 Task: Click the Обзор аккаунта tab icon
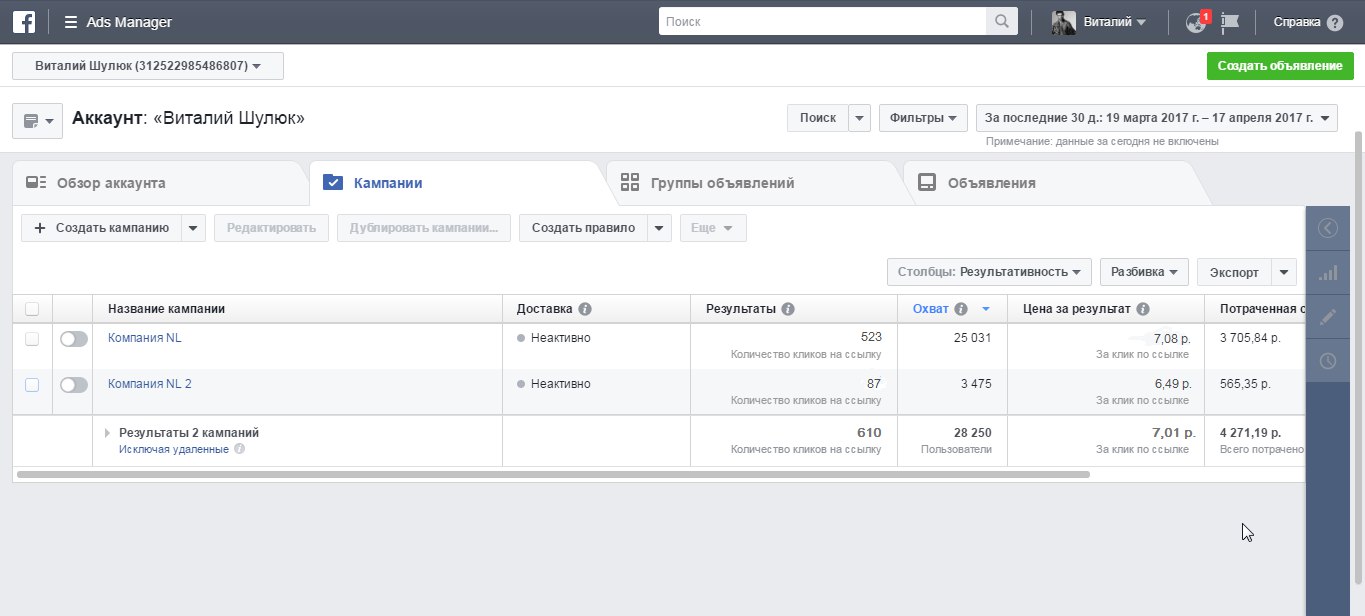coord(36,183)
